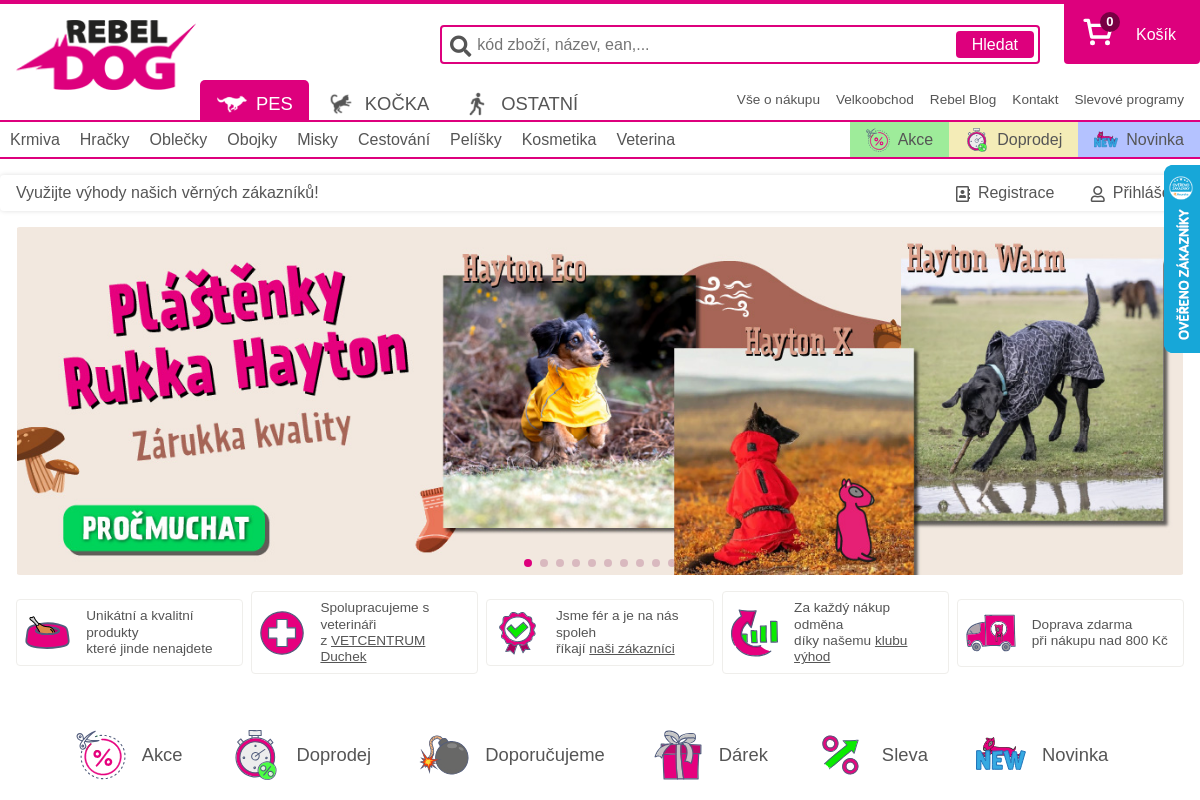
Task: Open the shopping cart icon
Action: (x=1098, y=34)
